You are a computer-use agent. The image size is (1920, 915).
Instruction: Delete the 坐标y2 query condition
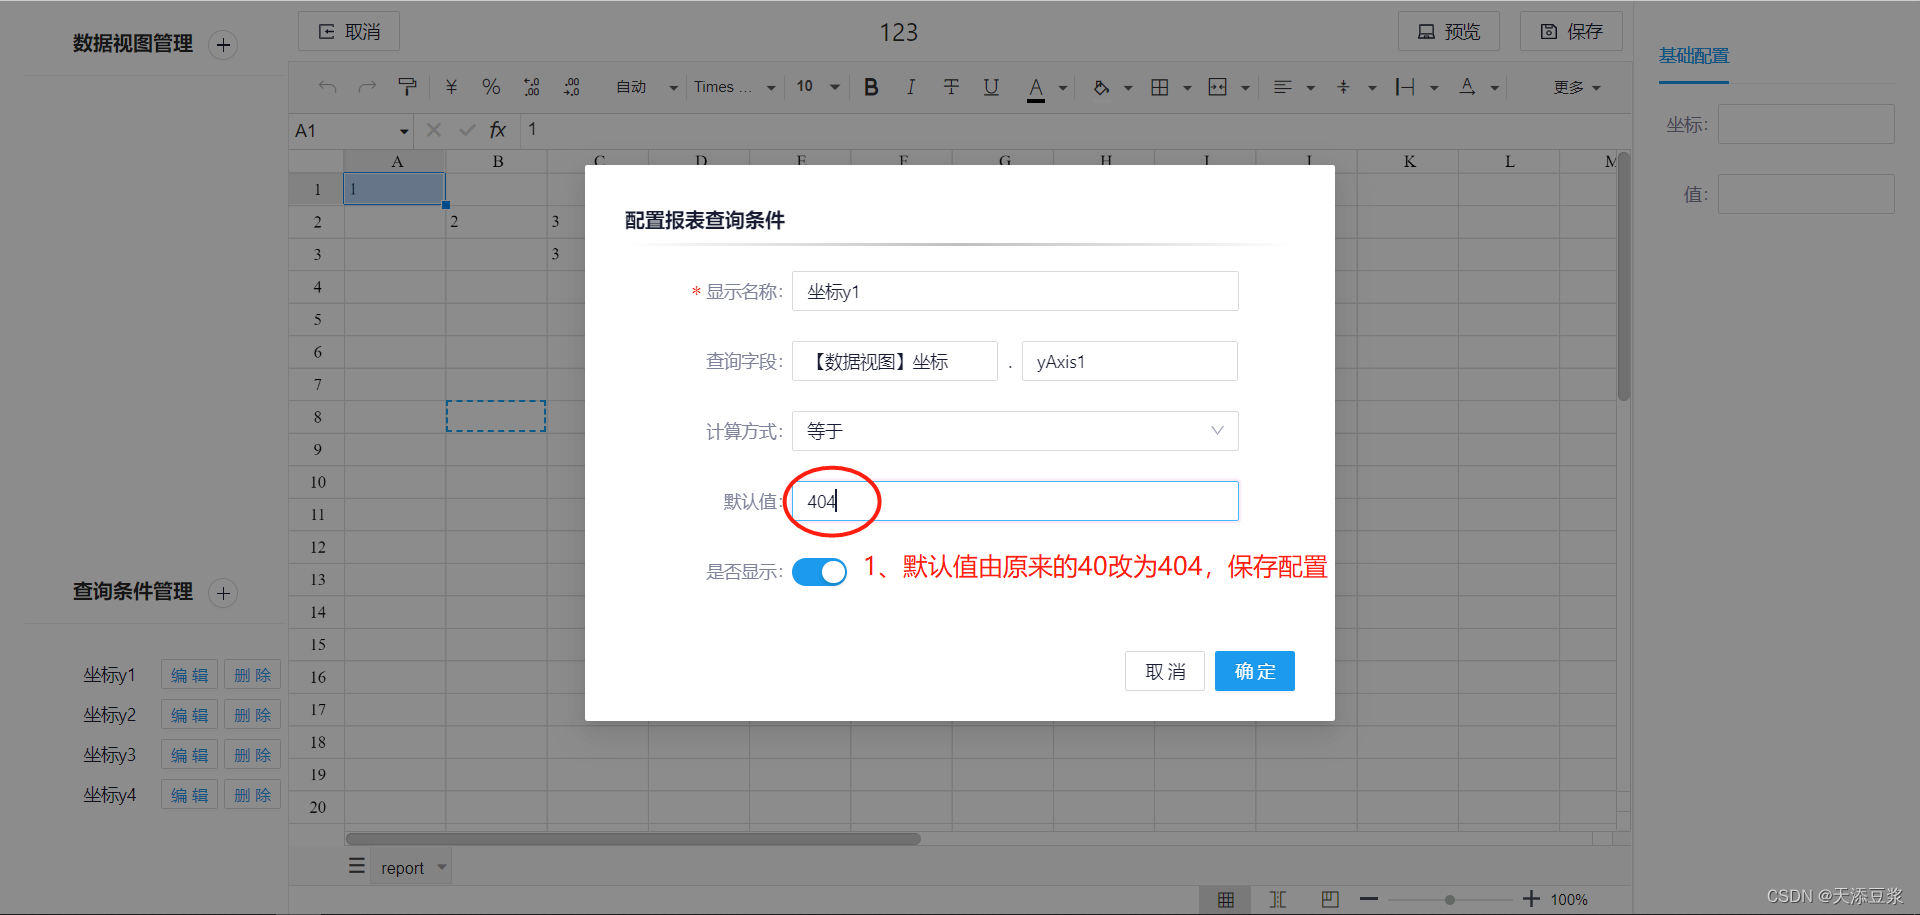point(252,715)
